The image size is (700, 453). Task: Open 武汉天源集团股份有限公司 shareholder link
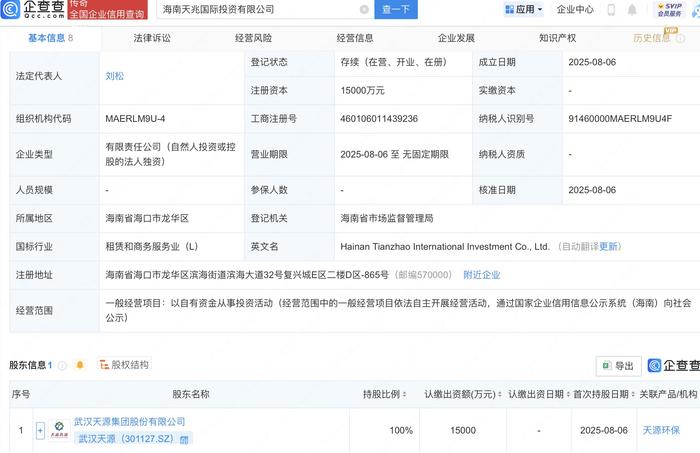129,422
